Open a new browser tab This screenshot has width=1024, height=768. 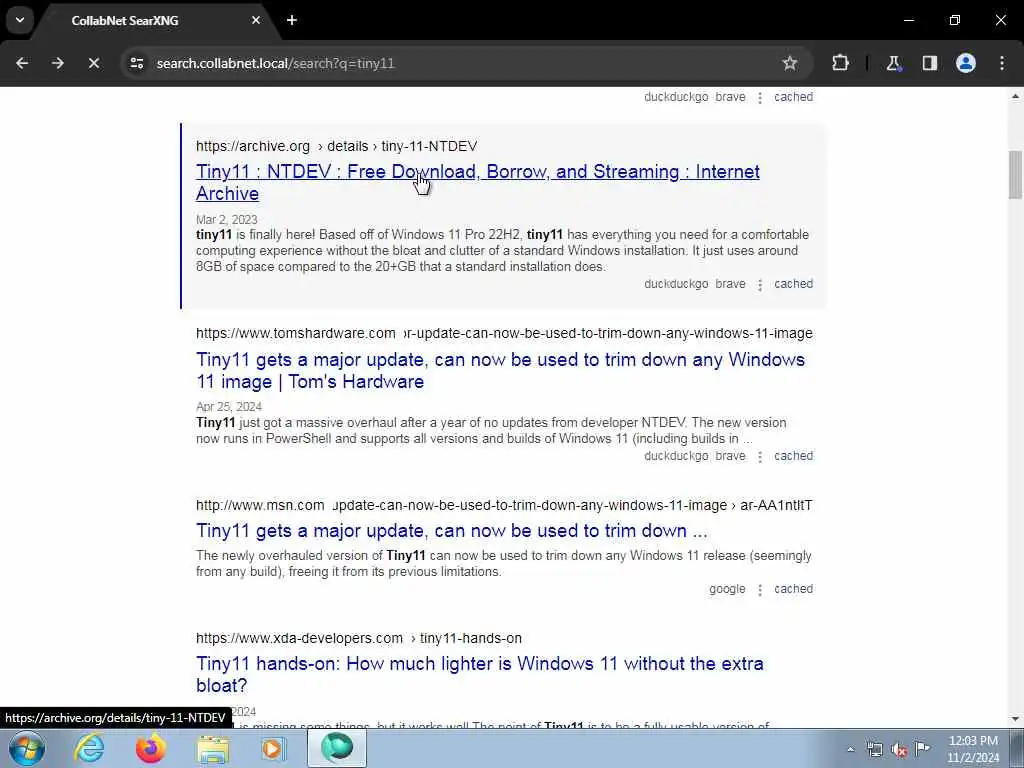pos(292,20)
